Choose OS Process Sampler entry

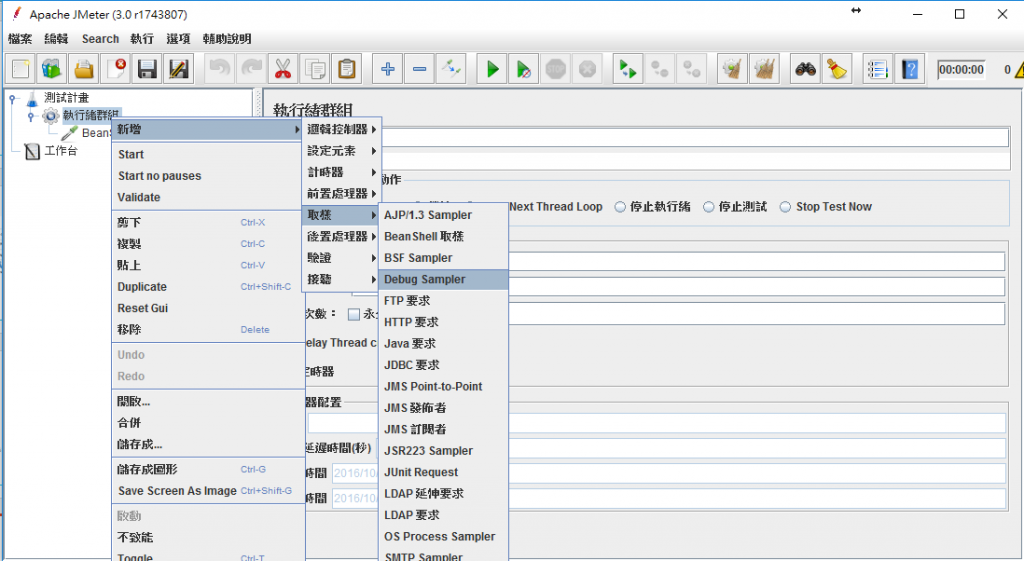[443, 537]
